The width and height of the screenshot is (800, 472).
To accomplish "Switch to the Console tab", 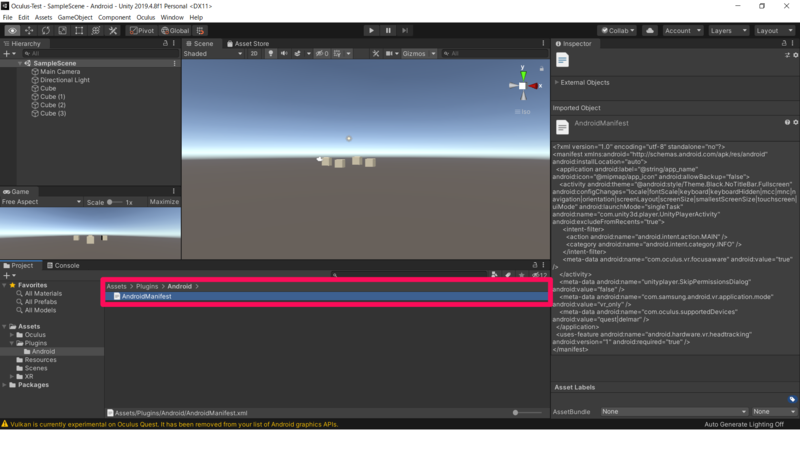I will 63,265.
